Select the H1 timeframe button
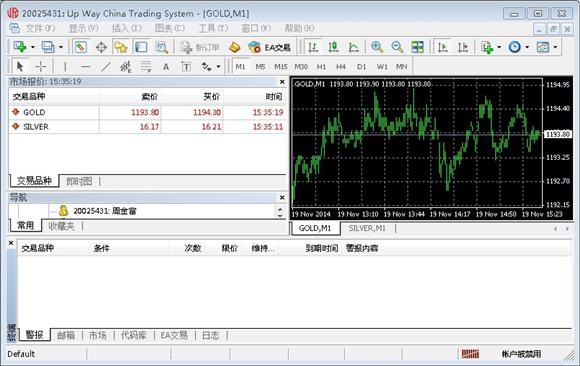The width and height of the screenshot is (580, 366). [321, 67]
